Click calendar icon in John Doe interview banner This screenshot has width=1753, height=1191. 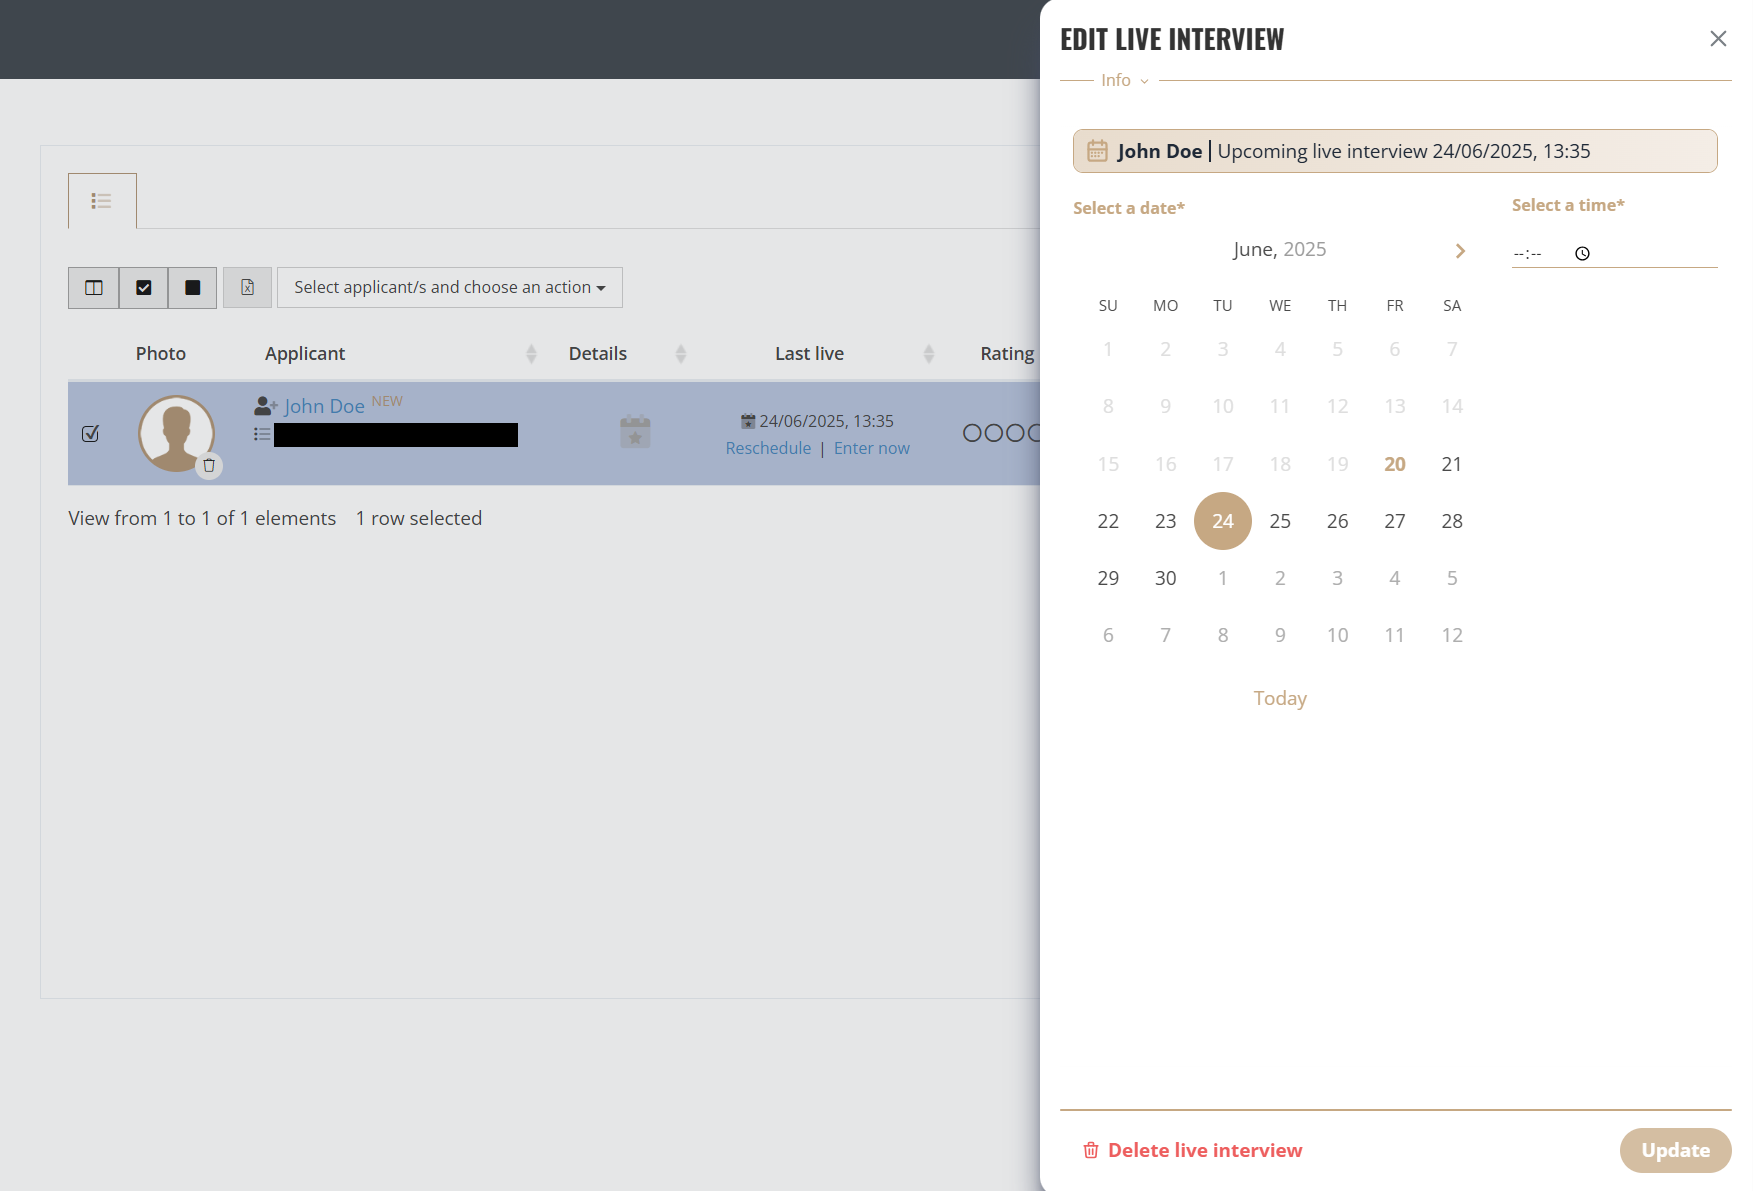pyautogui.click(x=1097, y=151)
